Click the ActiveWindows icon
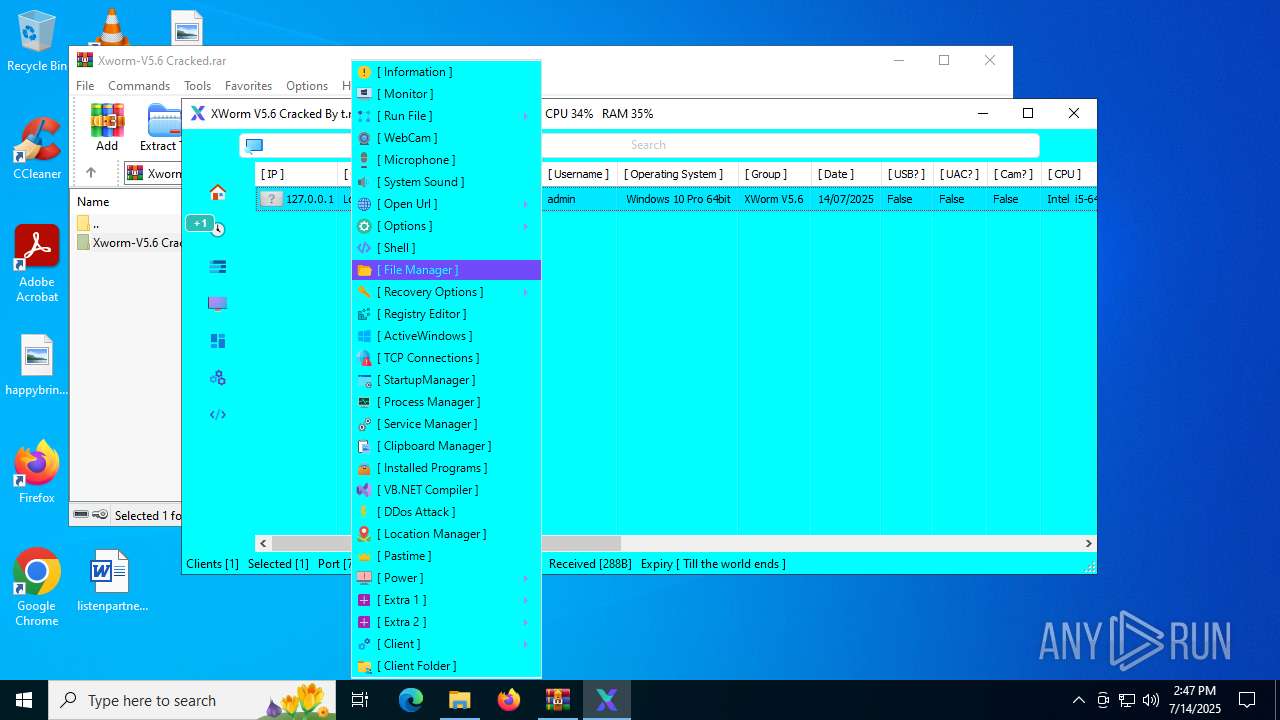Image resolution: width=1280 pixels, height=720 pixels. coord(365,336)
